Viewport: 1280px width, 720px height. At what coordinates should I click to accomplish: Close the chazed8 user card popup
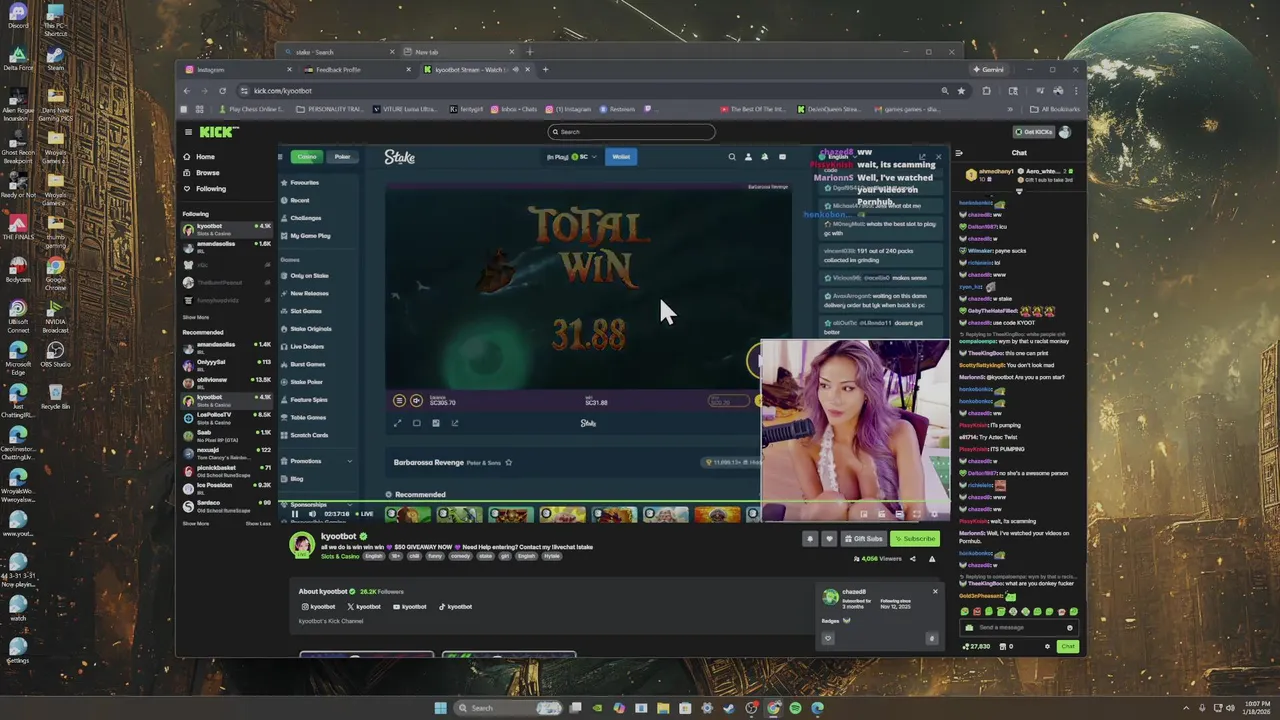click(x=935, y=591)
